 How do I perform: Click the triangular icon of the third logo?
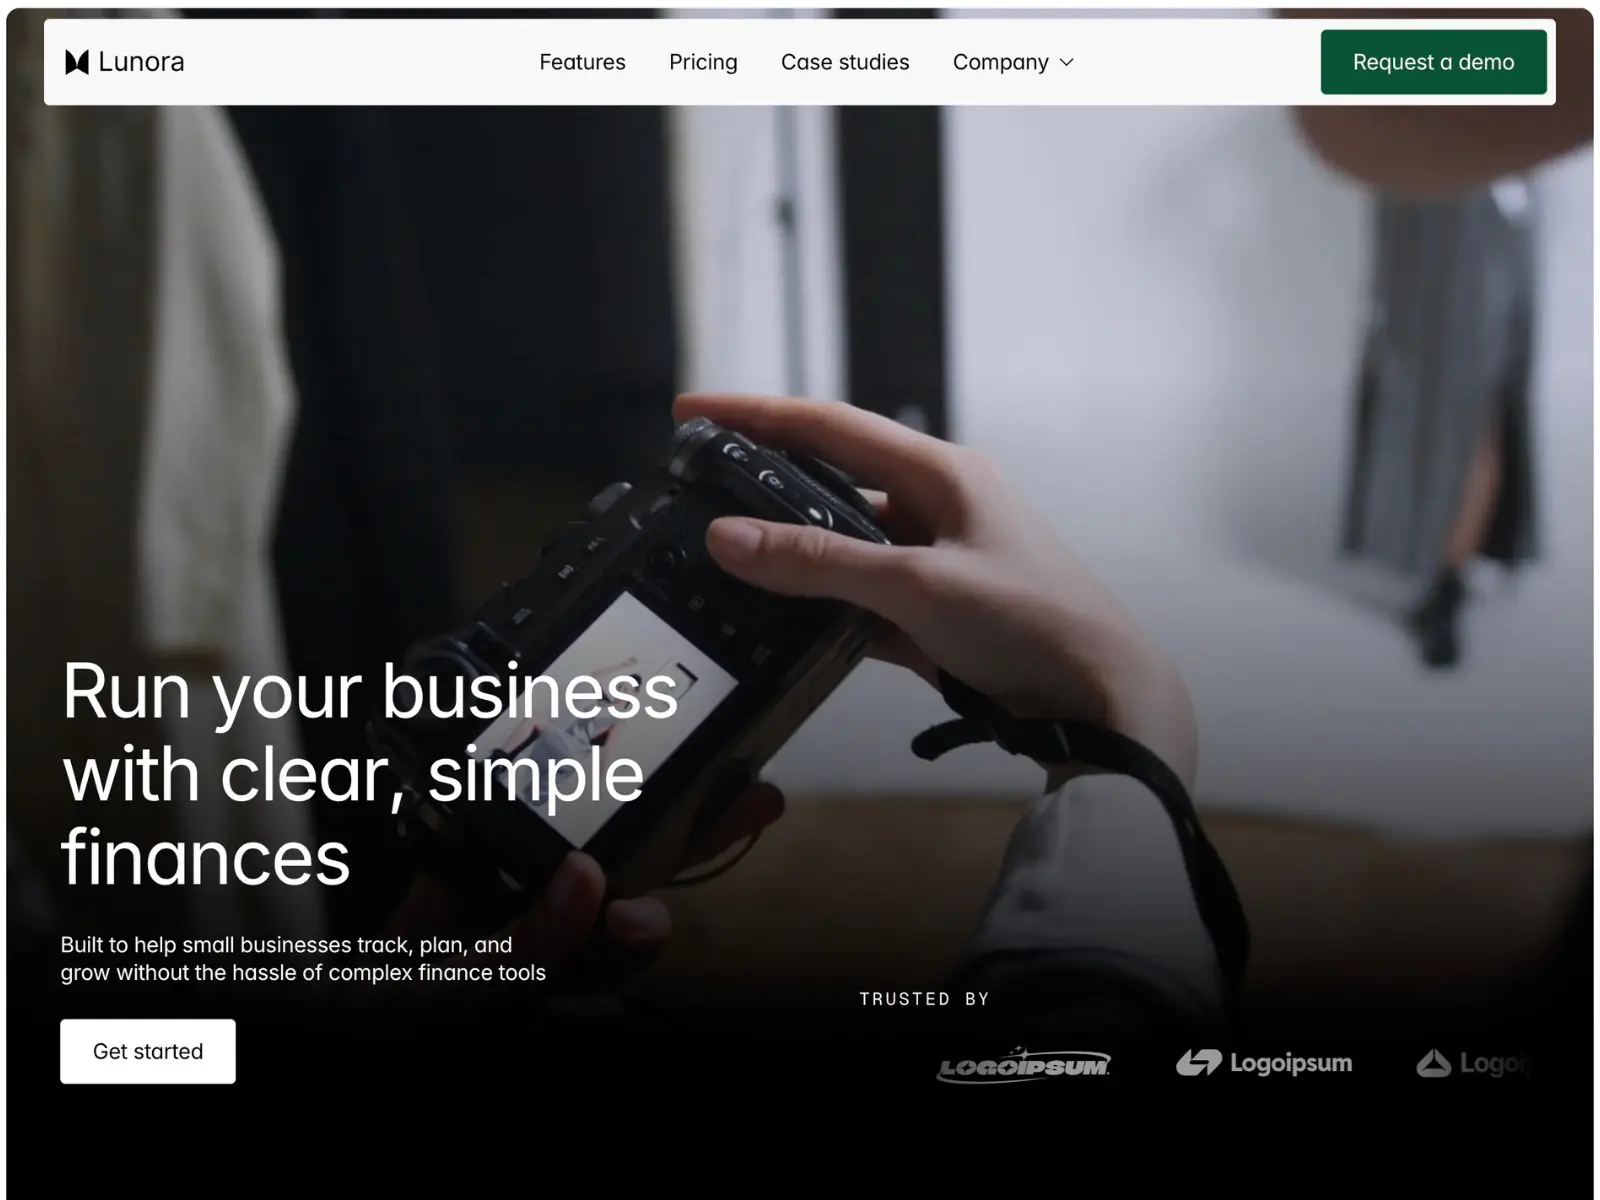coord(1433,1063)
